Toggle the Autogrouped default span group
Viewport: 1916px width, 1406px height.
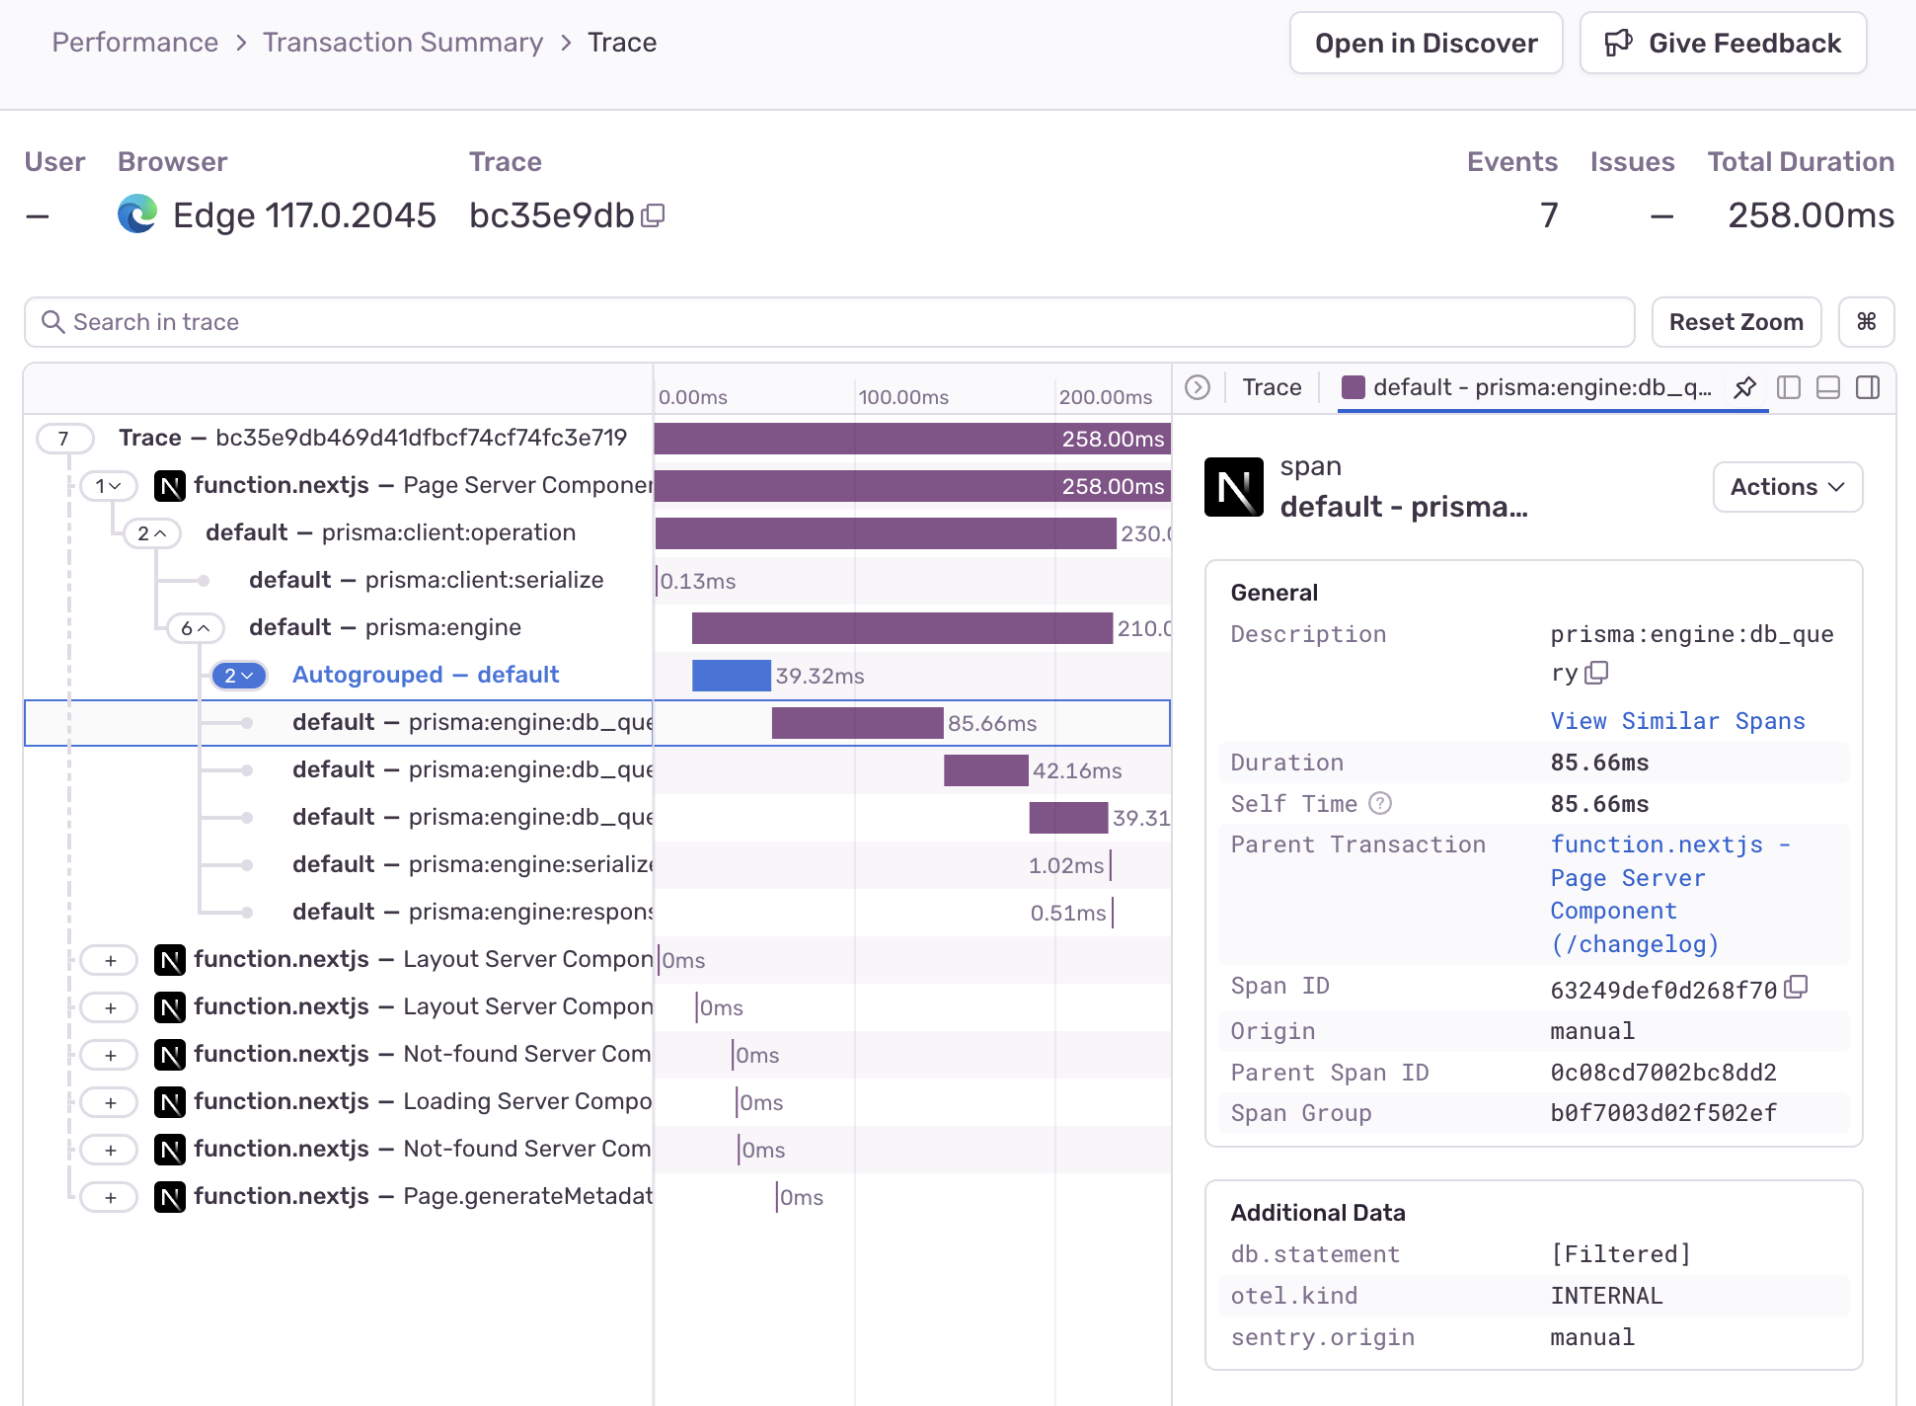(x=239, y=676)
